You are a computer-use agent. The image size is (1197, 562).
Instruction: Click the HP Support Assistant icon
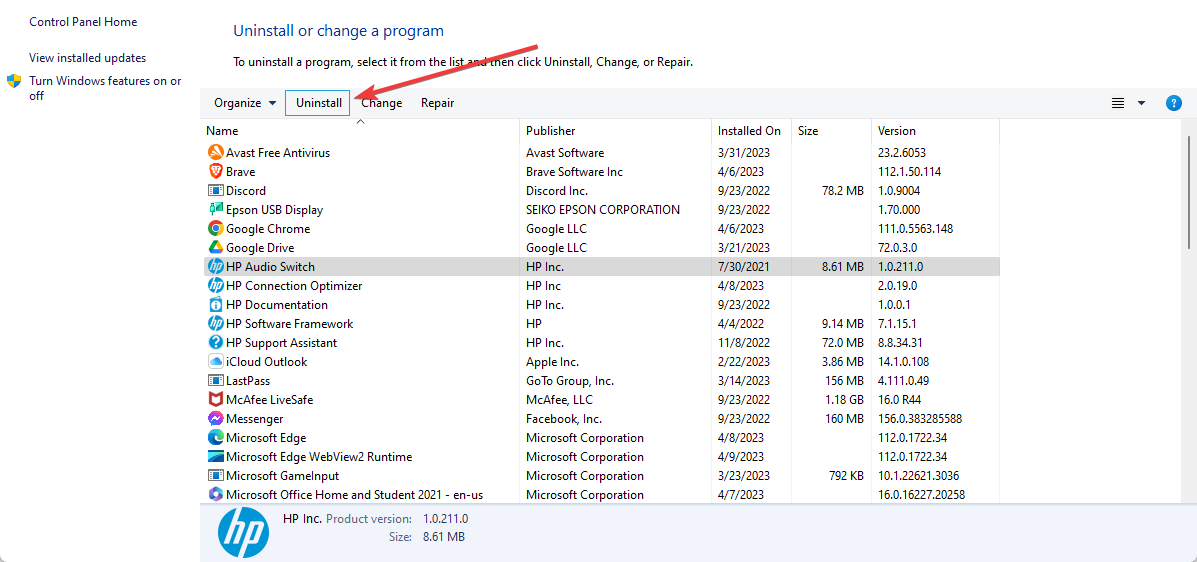tap(215, 343)
